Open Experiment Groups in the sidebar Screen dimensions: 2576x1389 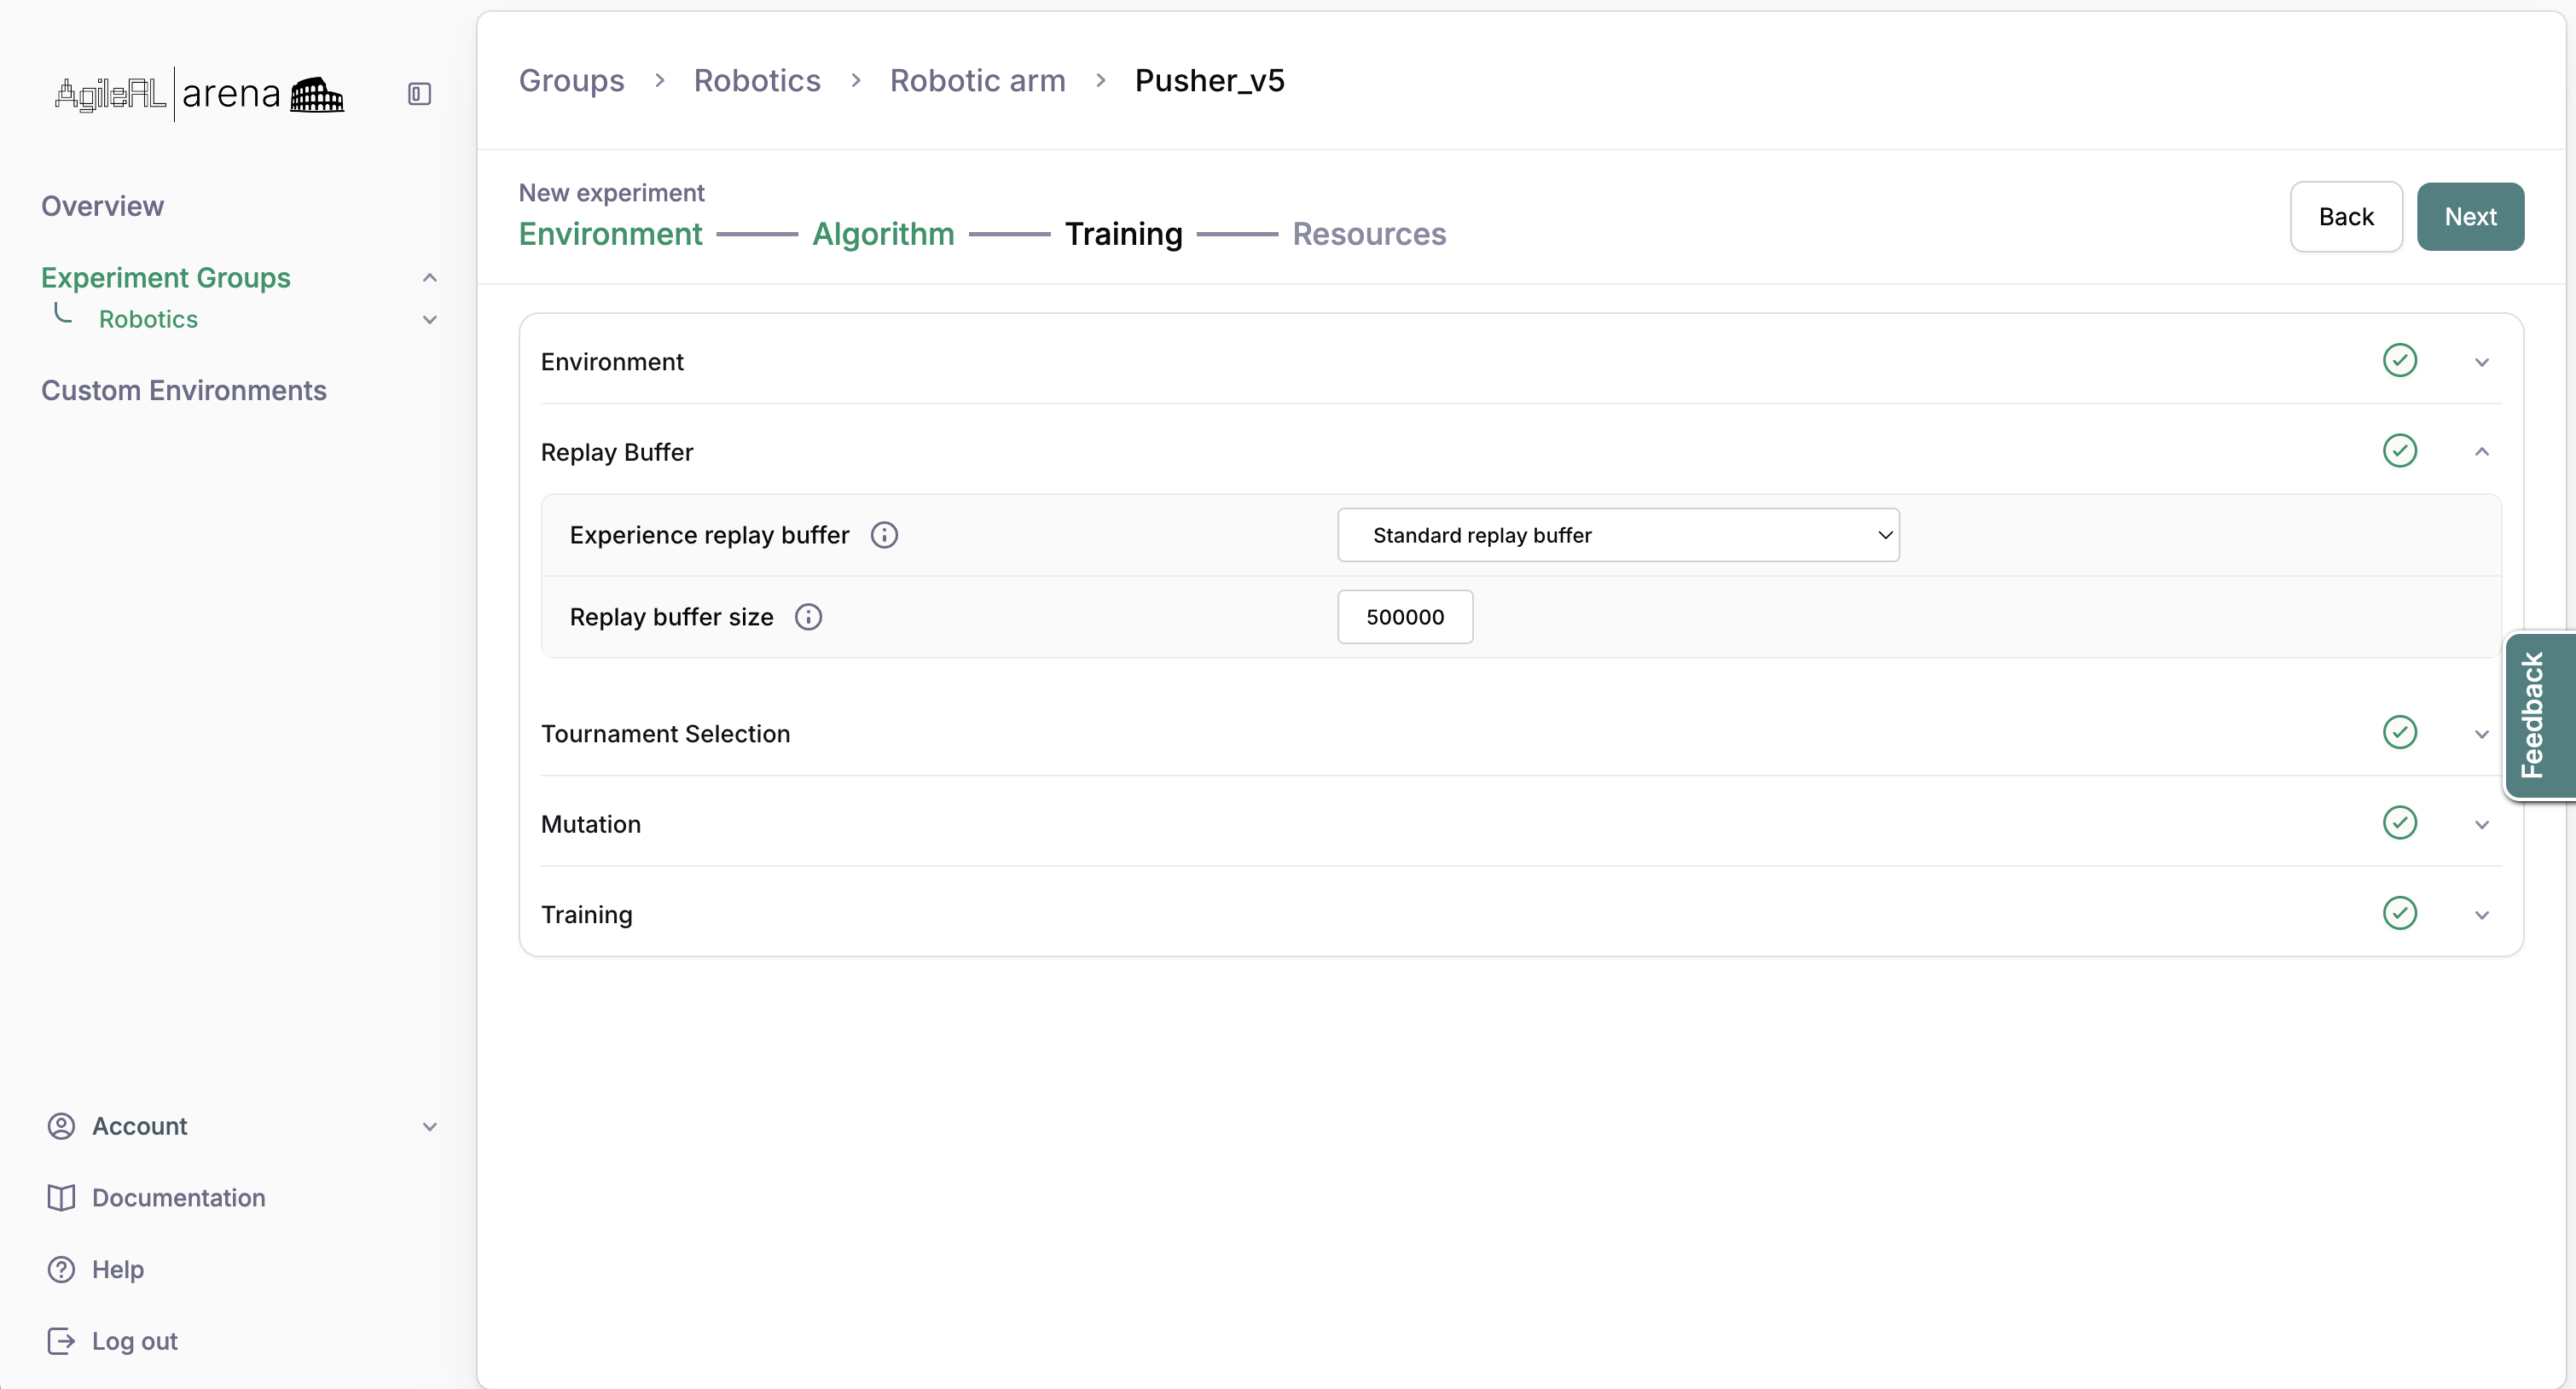165,278
